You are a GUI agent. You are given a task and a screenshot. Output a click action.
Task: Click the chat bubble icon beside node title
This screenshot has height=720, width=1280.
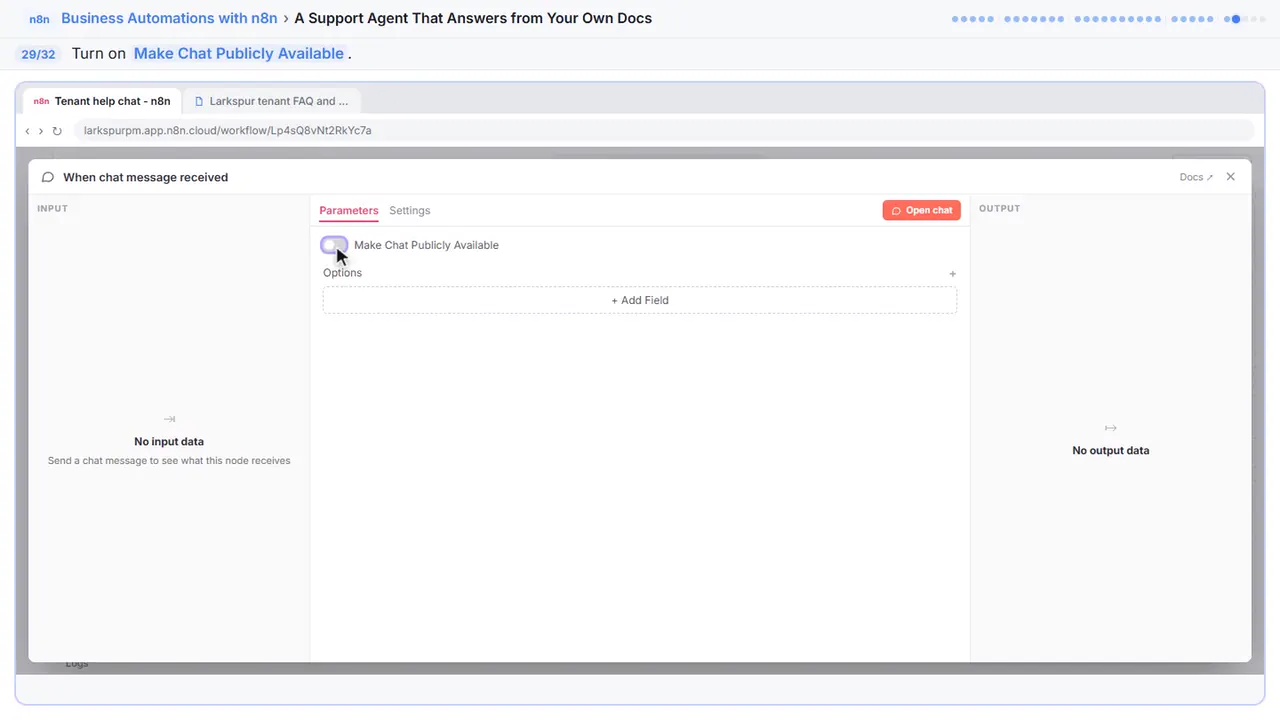[x=48, y=177]
